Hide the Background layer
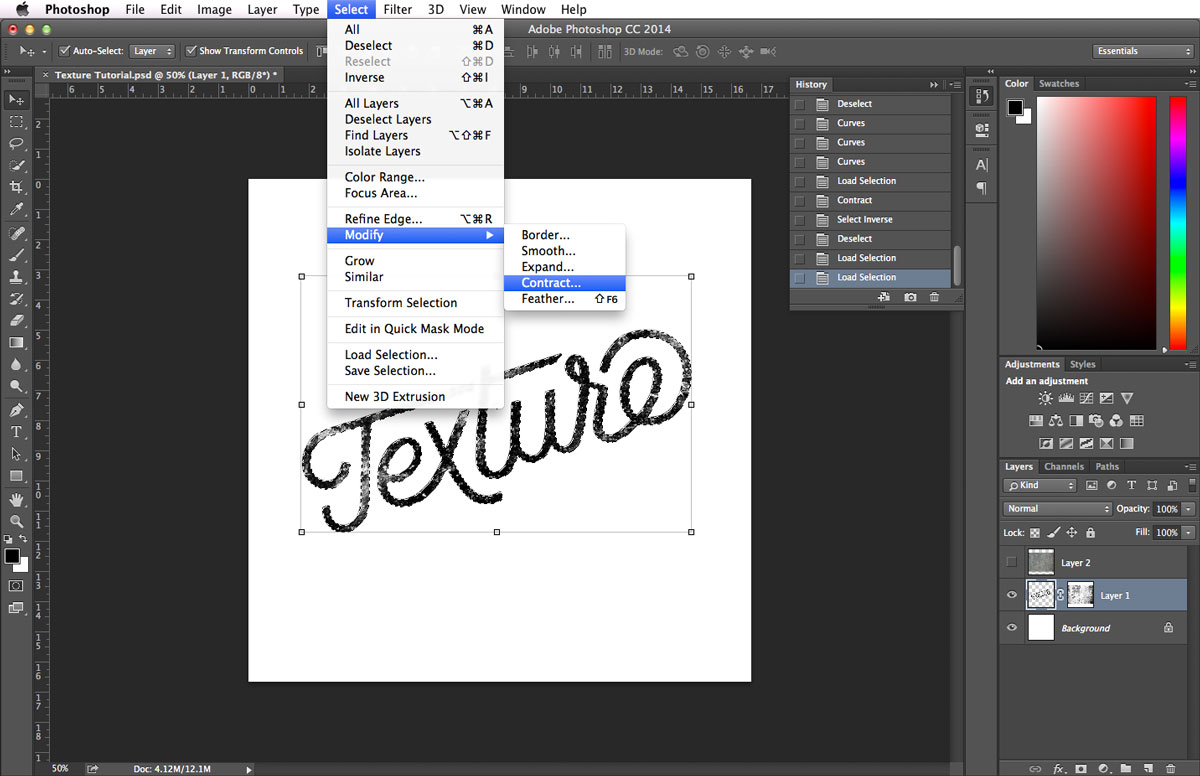This screenshot has width=1200, height=776. coord(1011,627)
